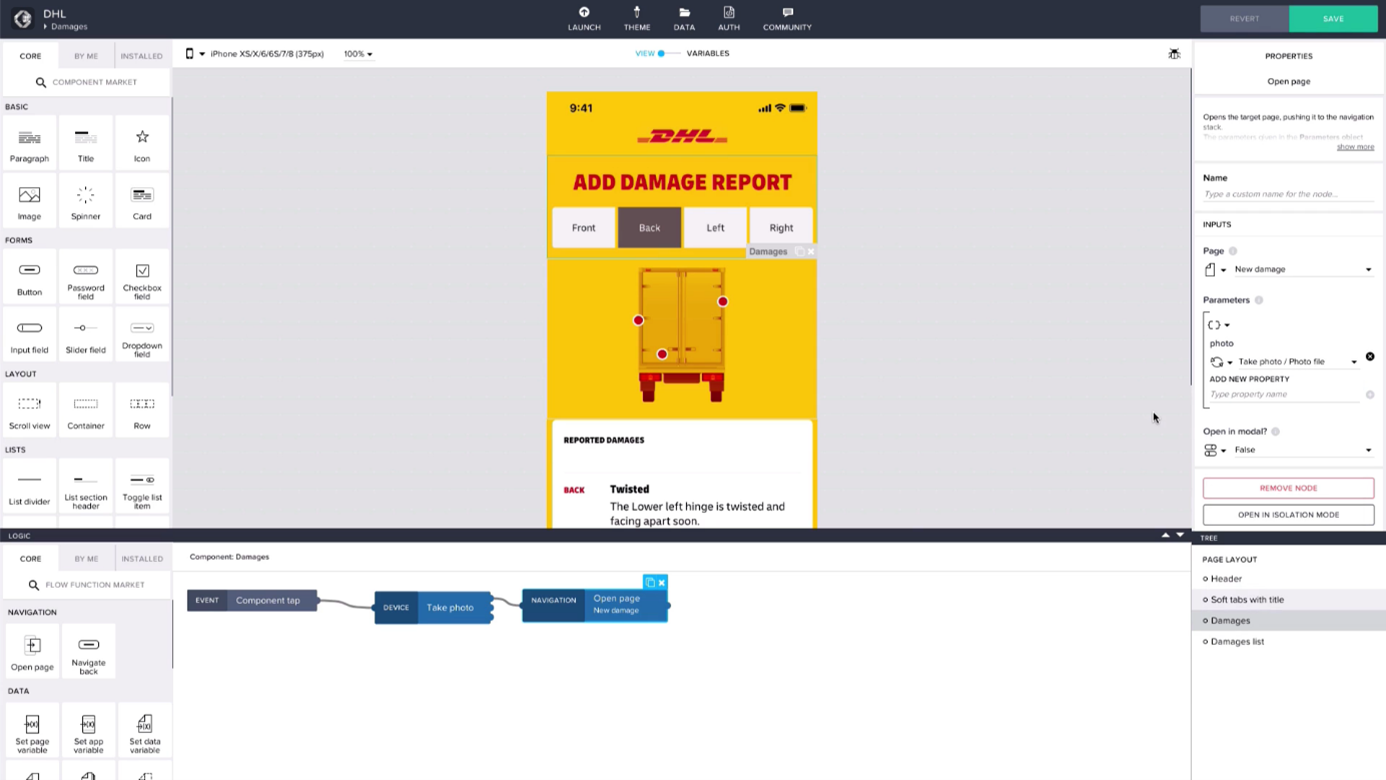1386x780 pixels.
Task: Select the Password field component
Action: coord(86,278)
